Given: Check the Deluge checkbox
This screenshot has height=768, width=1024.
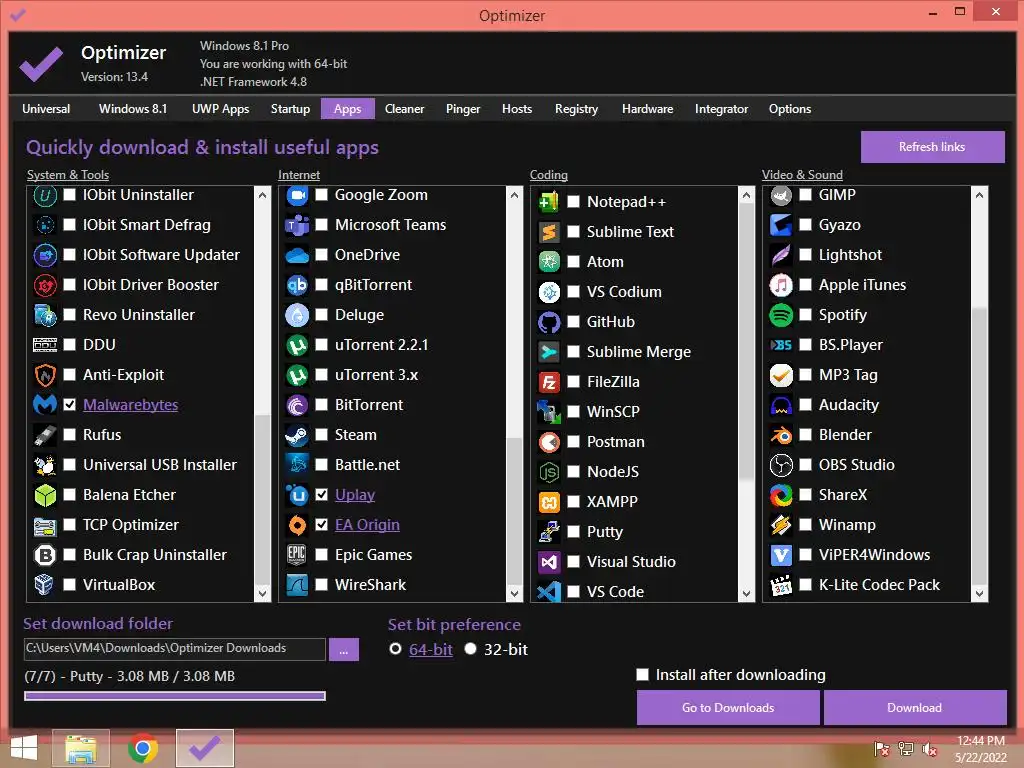Looking at the screenshot, I should point(321,315).
